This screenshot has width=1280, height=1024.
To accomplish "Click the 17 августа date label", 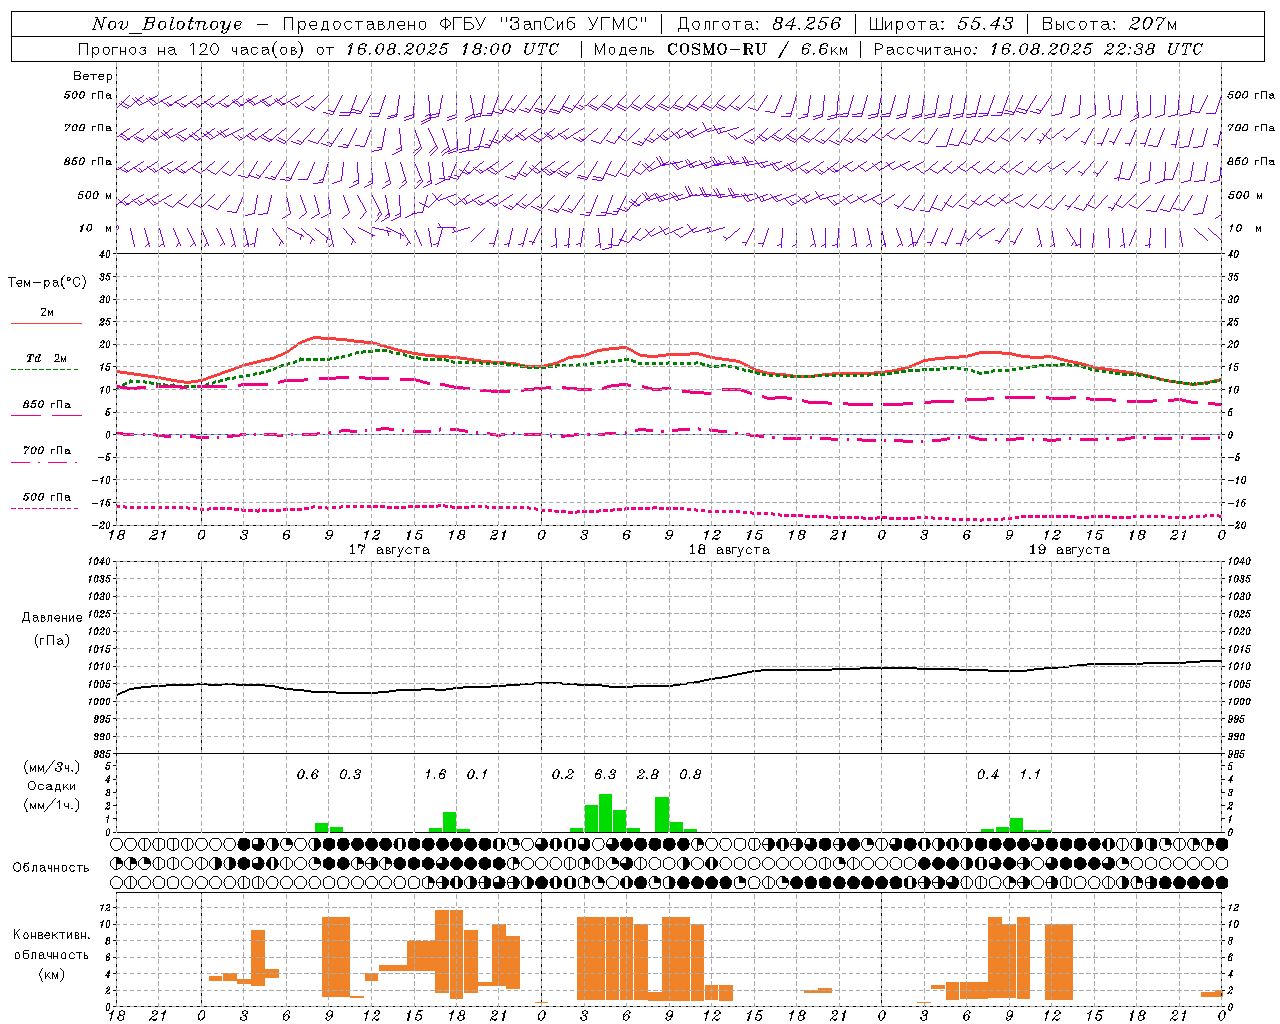I will (x=389, y=550).
